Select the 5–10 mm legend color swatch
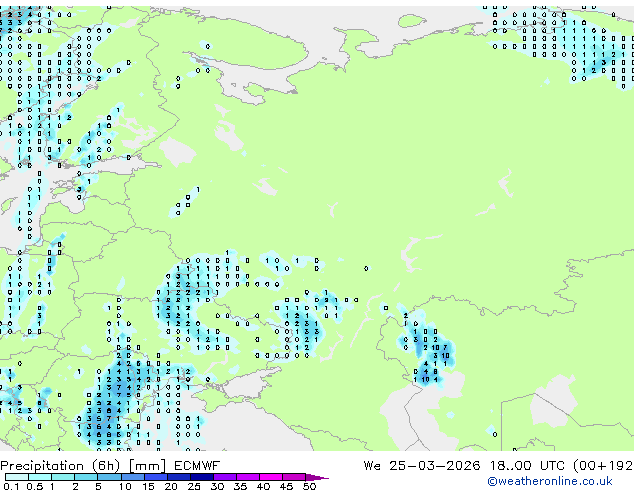This screenshot has height=490, width=634. 109,477
